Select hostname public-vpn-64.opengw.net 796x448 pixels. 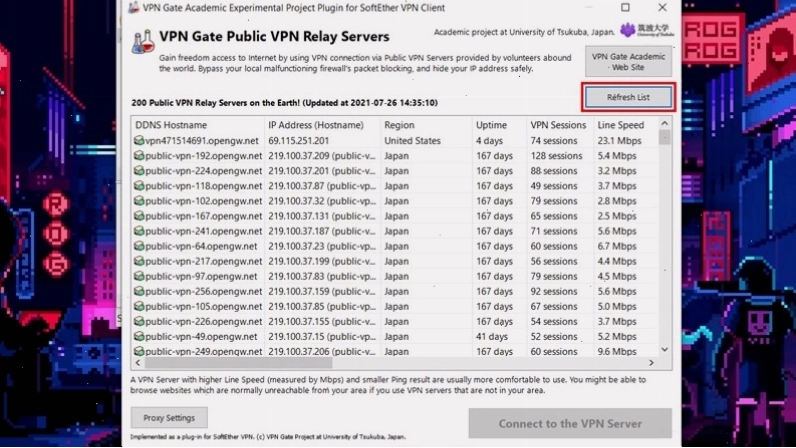coord(201,246)
